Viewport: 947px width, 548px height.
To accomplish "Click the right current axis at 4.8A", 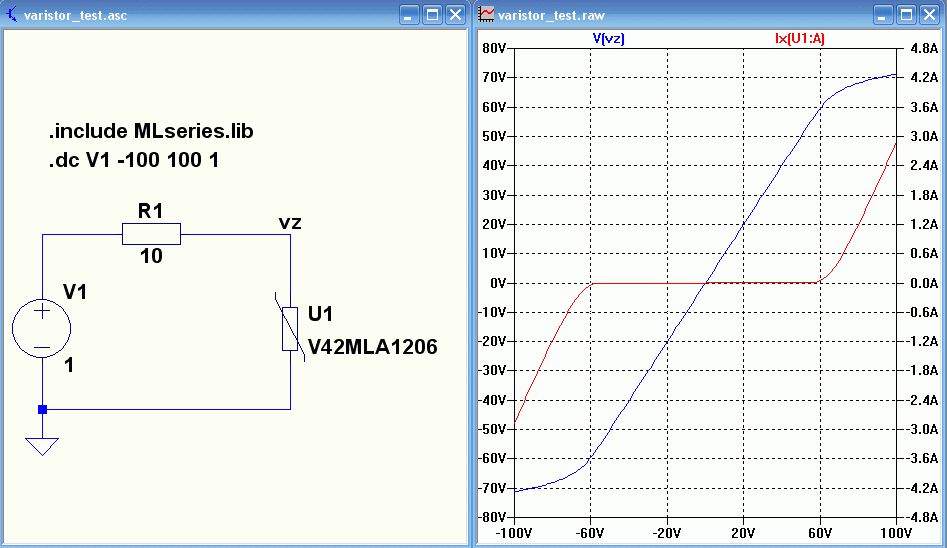I will pyautogui.click(x=924, y=48).
